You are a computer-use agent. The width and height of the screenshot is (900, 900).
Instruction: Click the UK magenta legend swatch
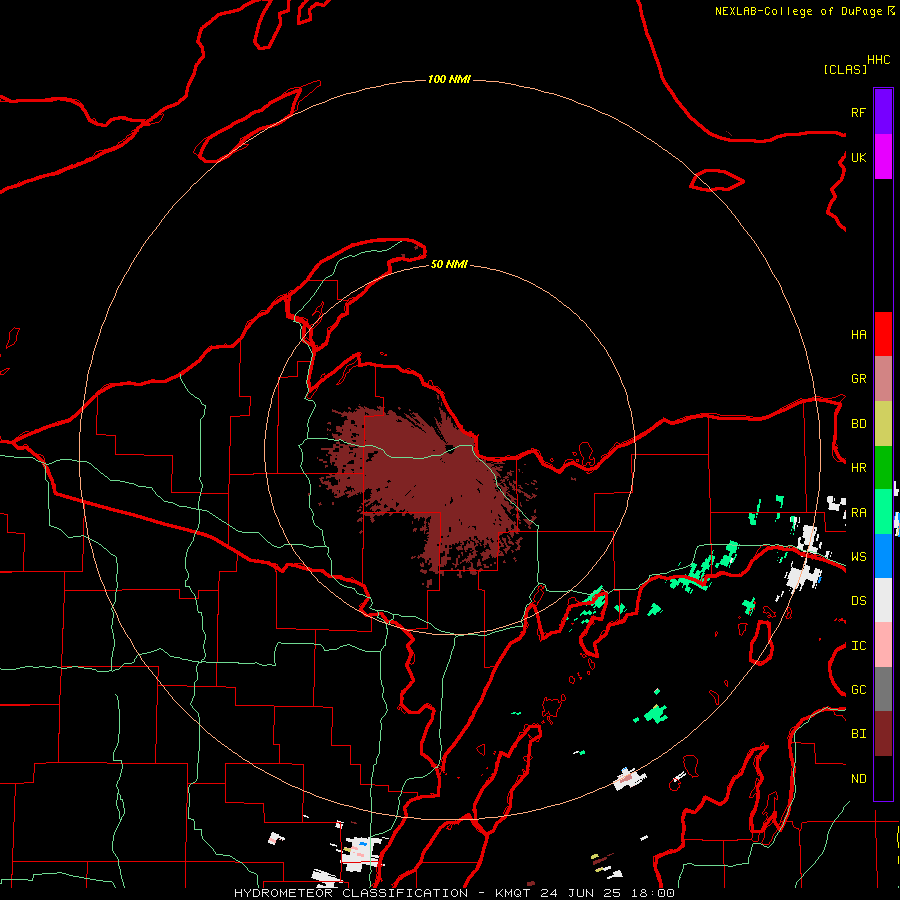coord(883,157)
